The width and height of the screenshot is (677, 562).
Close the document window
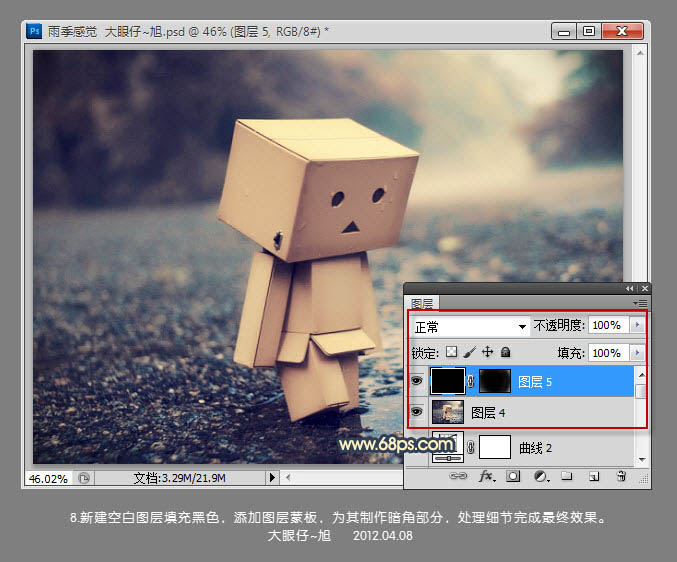622,32
